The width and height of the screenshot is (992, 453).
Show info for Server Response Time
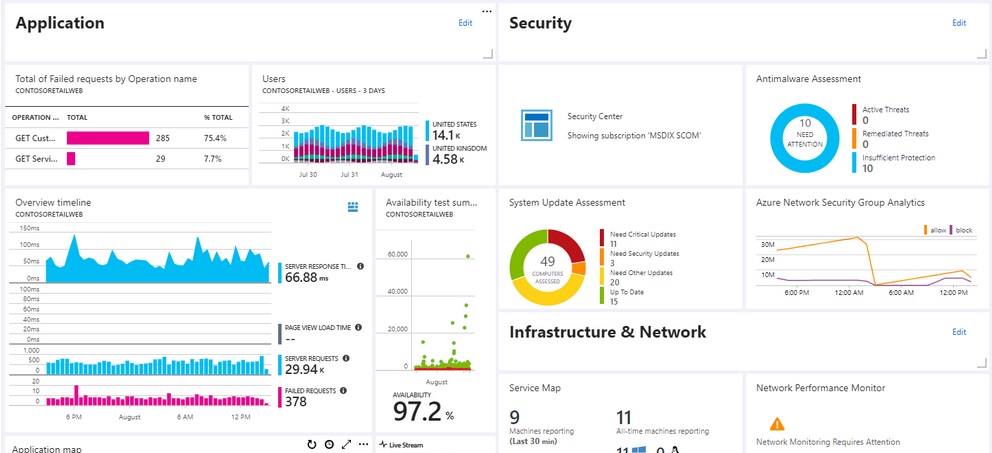pos(361,266)
